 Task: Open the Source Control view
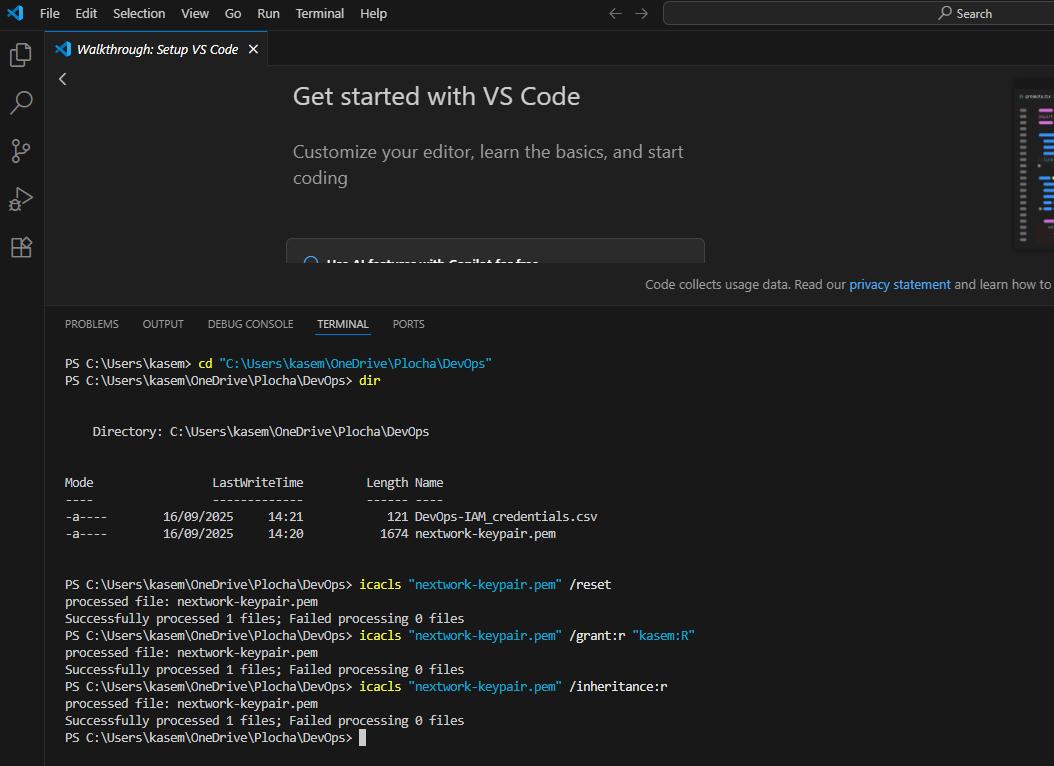[21, 150]
